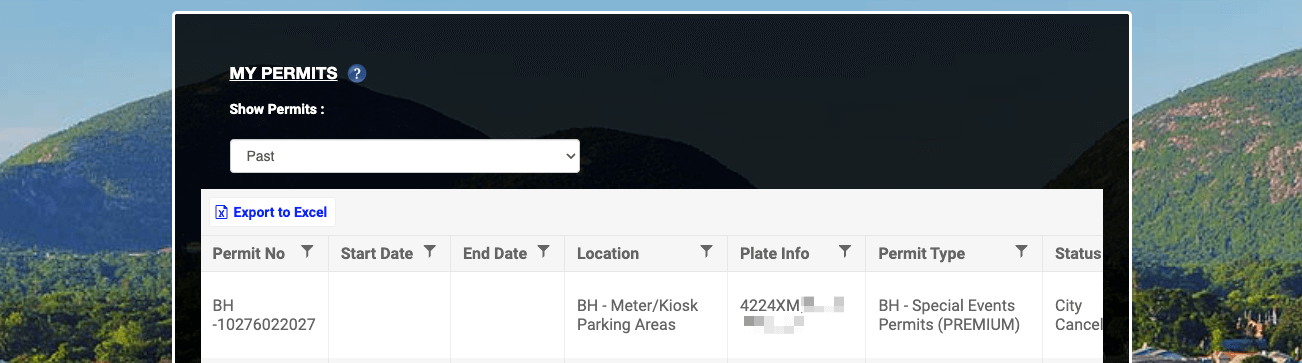This screenshot has width=1302, height=363.
Task: Select permit number BH -10276022027
Action: (x=265, y=315)
